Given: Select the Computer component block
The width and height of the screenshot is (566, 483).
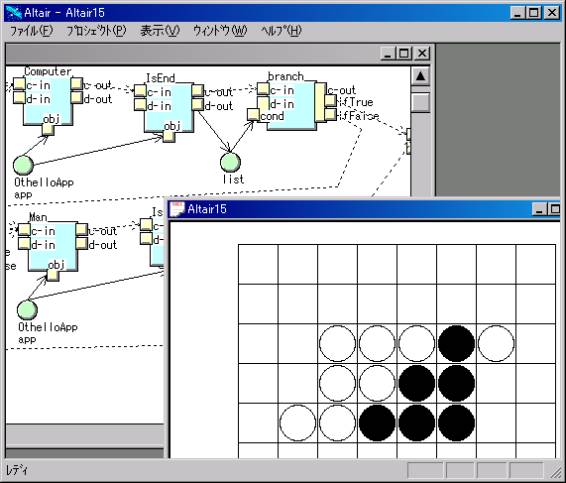Looking at the screenshot, I should click(48, 101).
